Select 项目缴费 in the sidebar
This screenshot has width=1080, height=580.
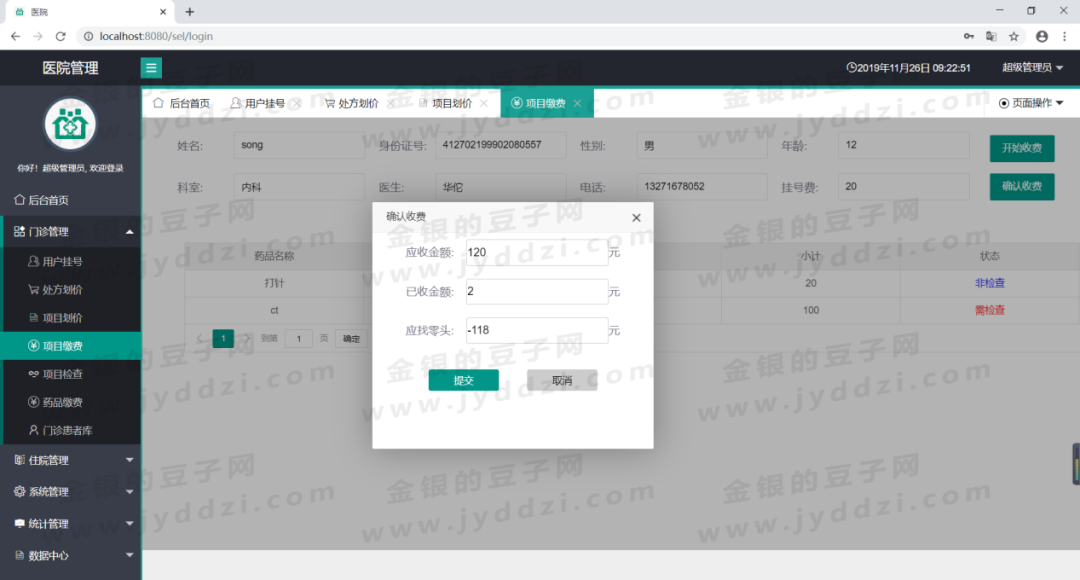click(x=72, y=346)
